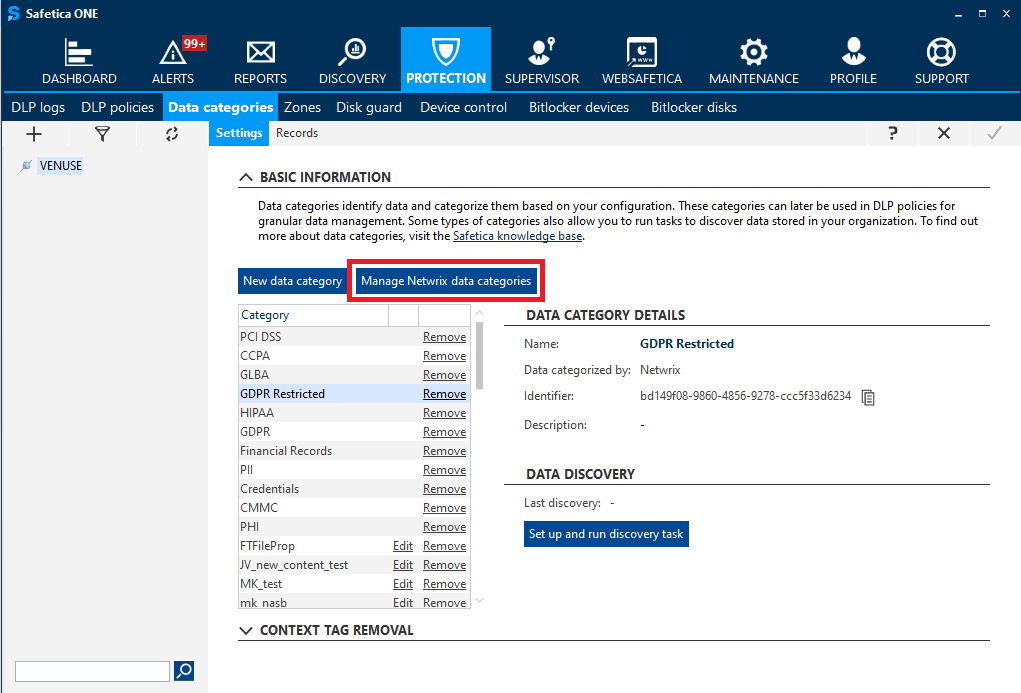Remove the PCI DSS category

(x=445, y=337)
